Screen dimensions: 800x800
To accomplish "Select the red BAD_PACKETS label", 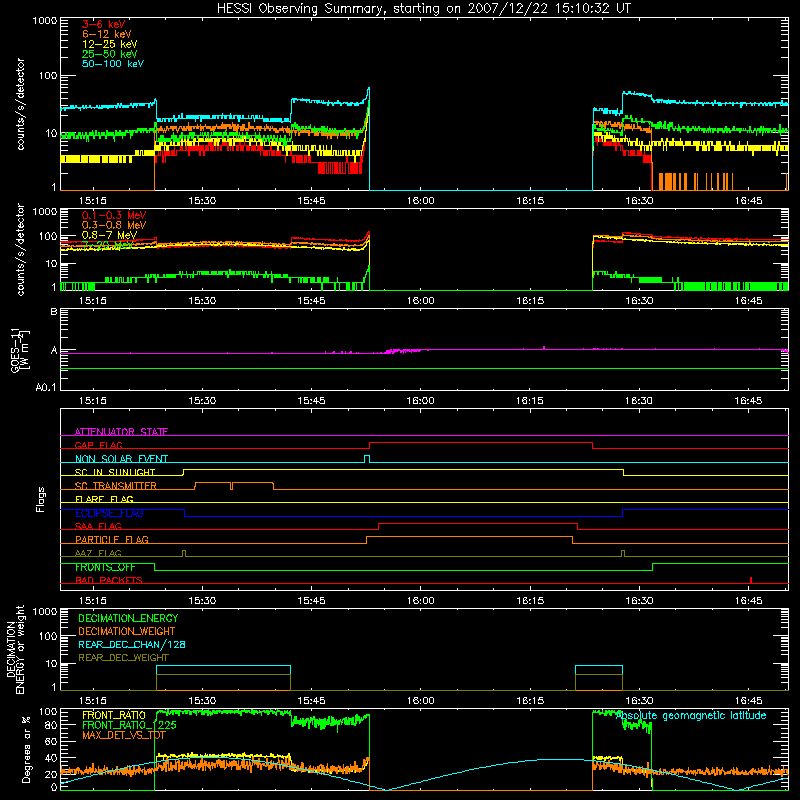I will [x=109, y=580].
